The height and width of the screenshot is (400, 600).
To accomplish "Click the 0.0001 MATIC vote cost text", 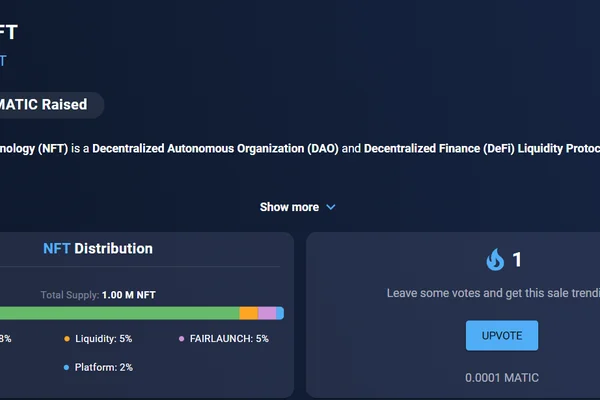I will (502, 378).
